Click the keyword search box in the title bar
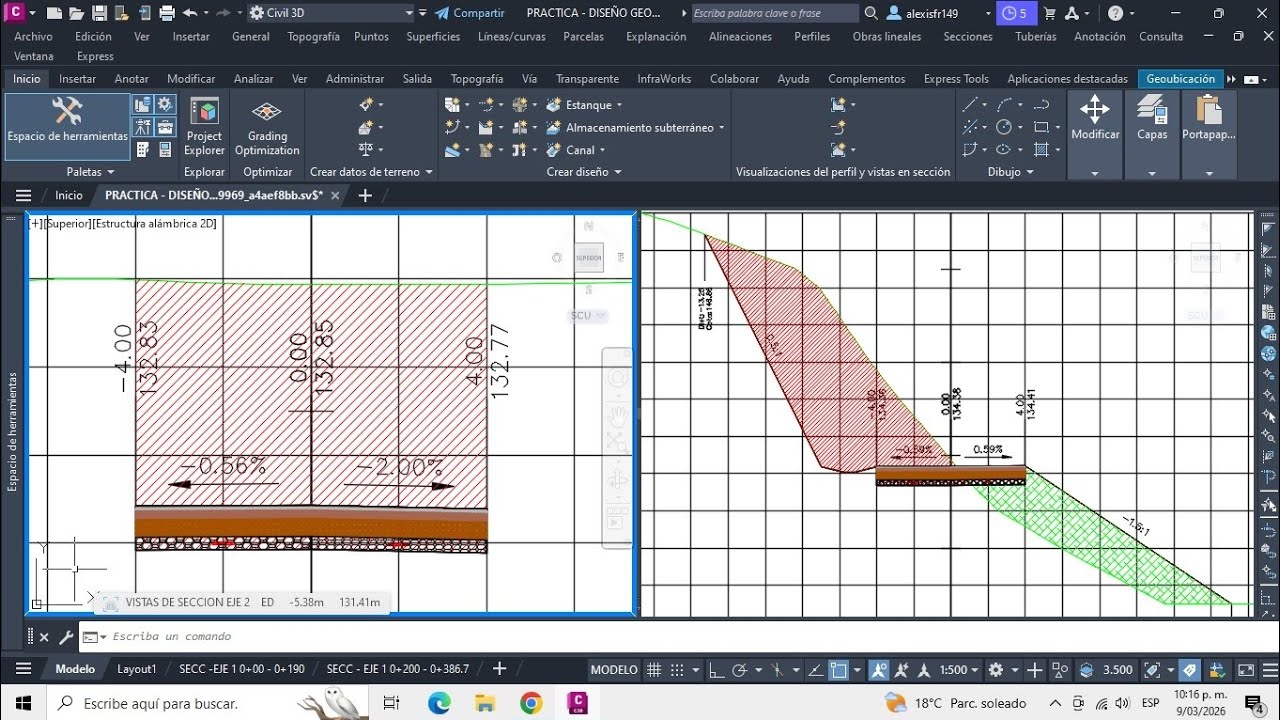This screenshot has width=1280, height=720. pyautogui.click(x=775, y=13)
